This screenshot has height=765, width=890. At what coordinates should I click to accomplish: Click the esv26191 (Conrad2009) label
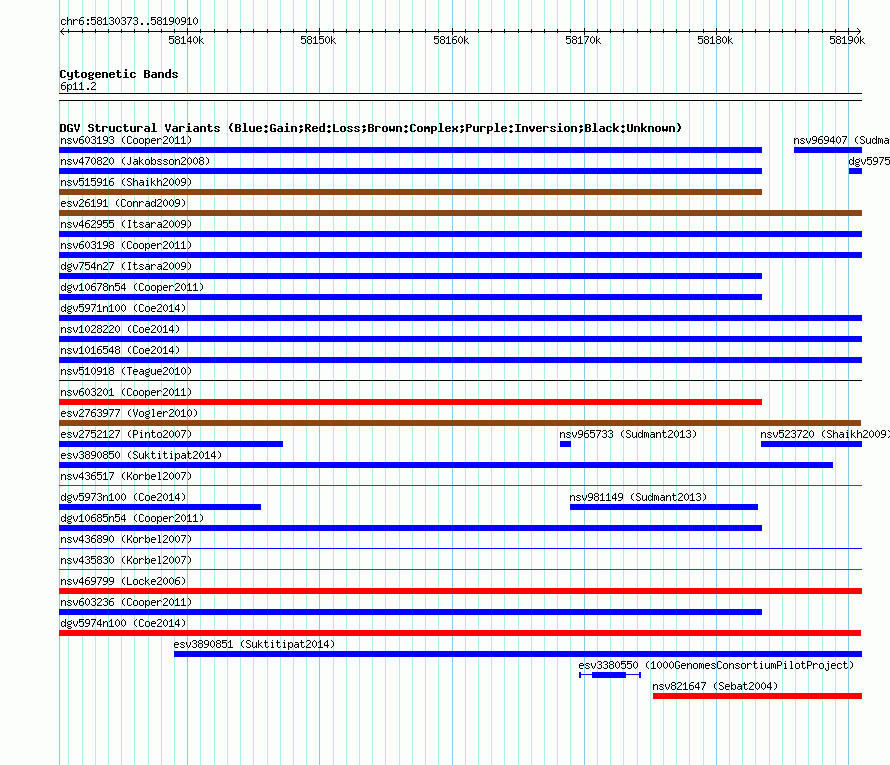pyautogui.click(x=123, y=203)
